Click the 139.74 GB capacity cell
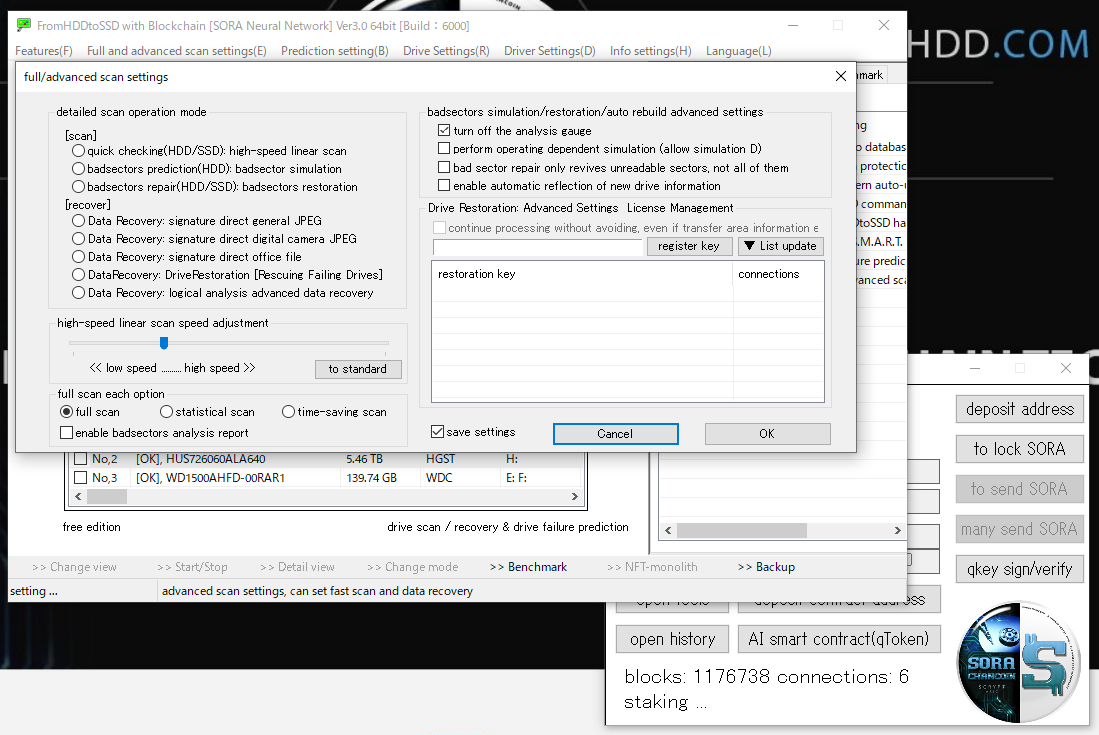The image size is (1099, 735). pyautogui.click(x=371, y=478)
